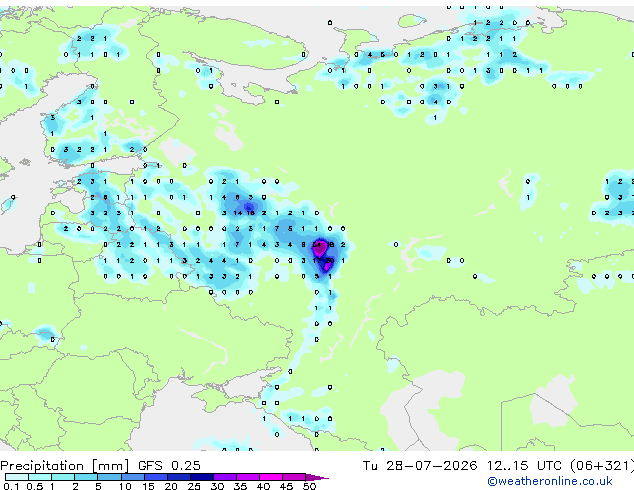Viewport: 634px width, 490px height.
Task: Select the legend swatch between 0.1 and 0.5
Action: (17, 477)
